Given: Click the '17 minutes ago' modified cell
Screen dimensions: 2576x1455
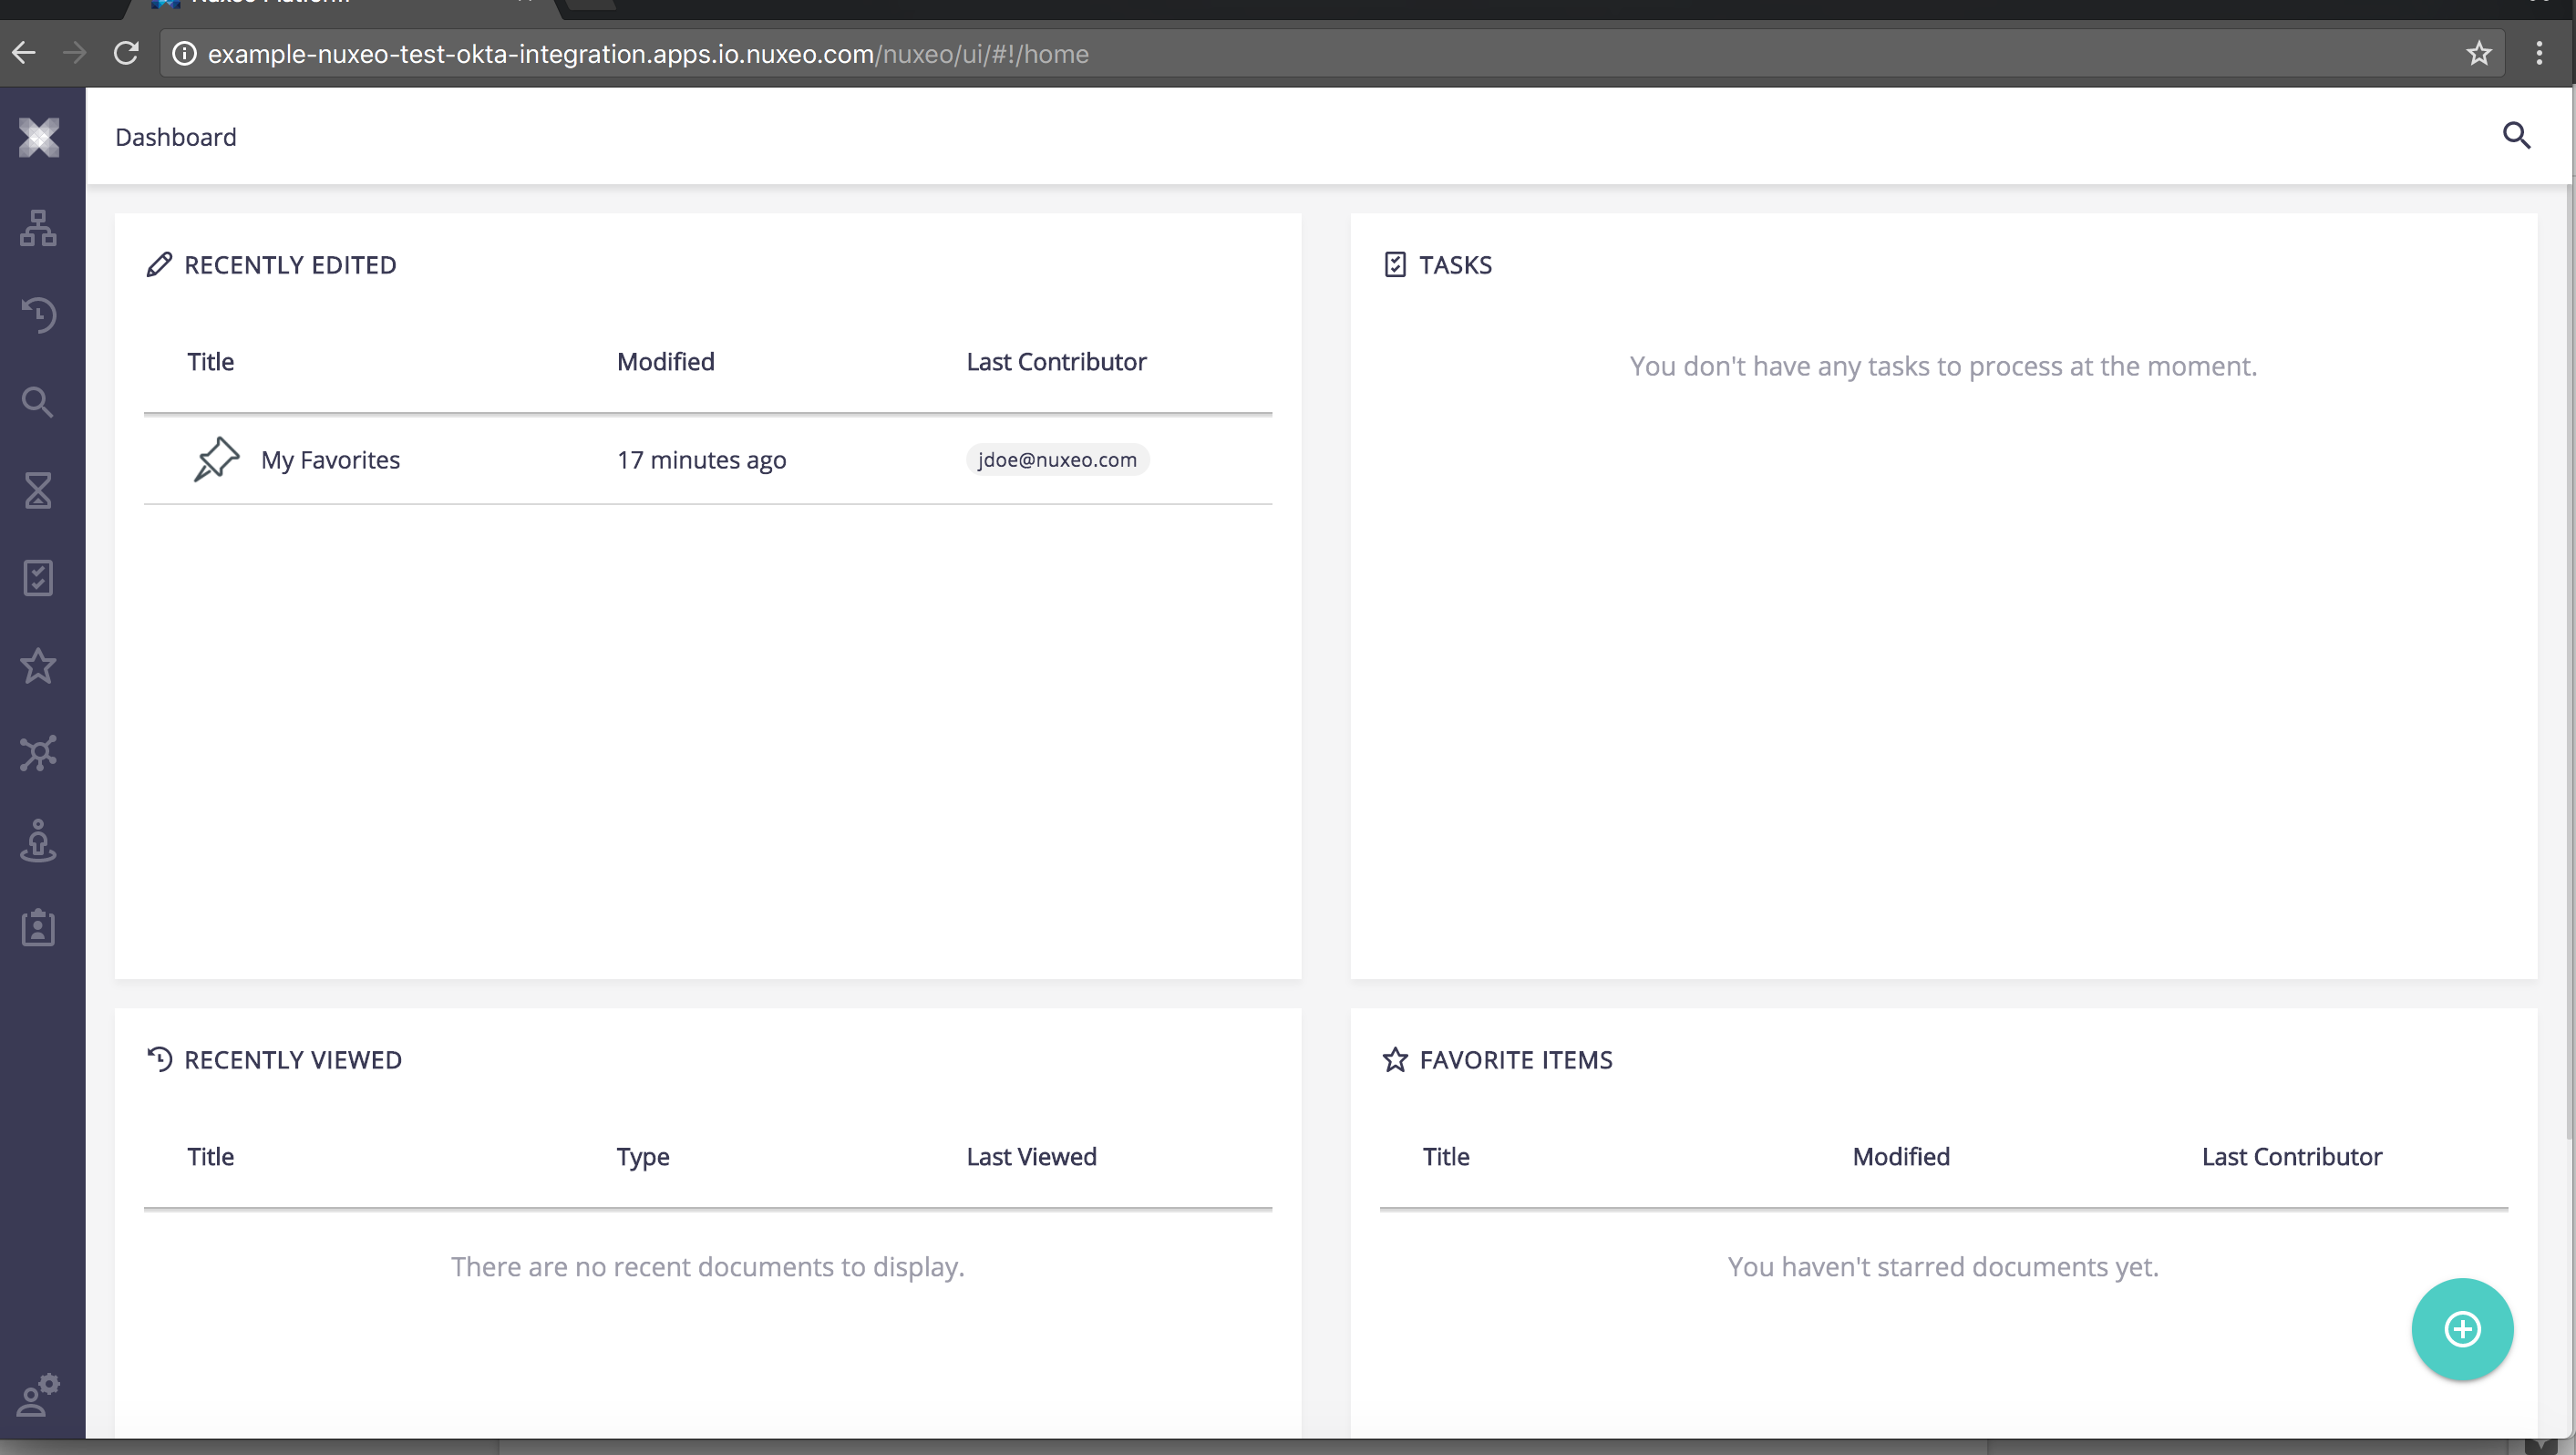Looking at the screenshot, I should (x=701, y=460).
